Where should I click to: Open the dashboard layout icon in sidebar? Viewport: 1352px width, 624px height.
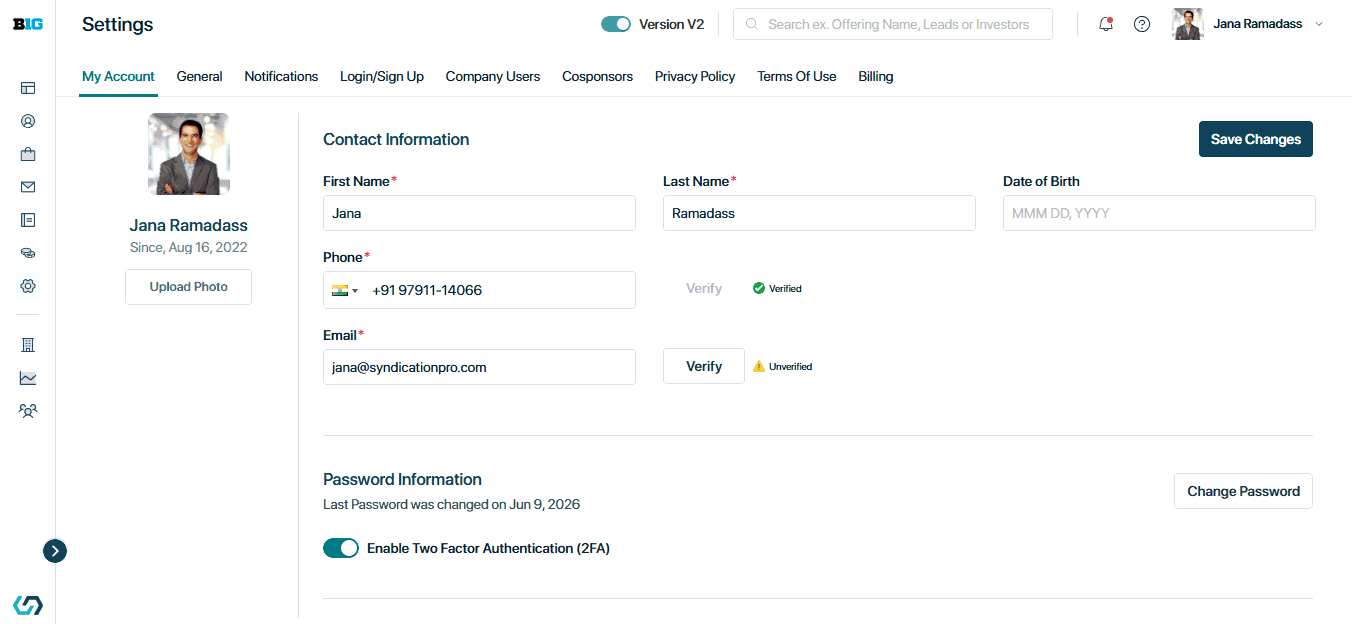click(28, 89)
